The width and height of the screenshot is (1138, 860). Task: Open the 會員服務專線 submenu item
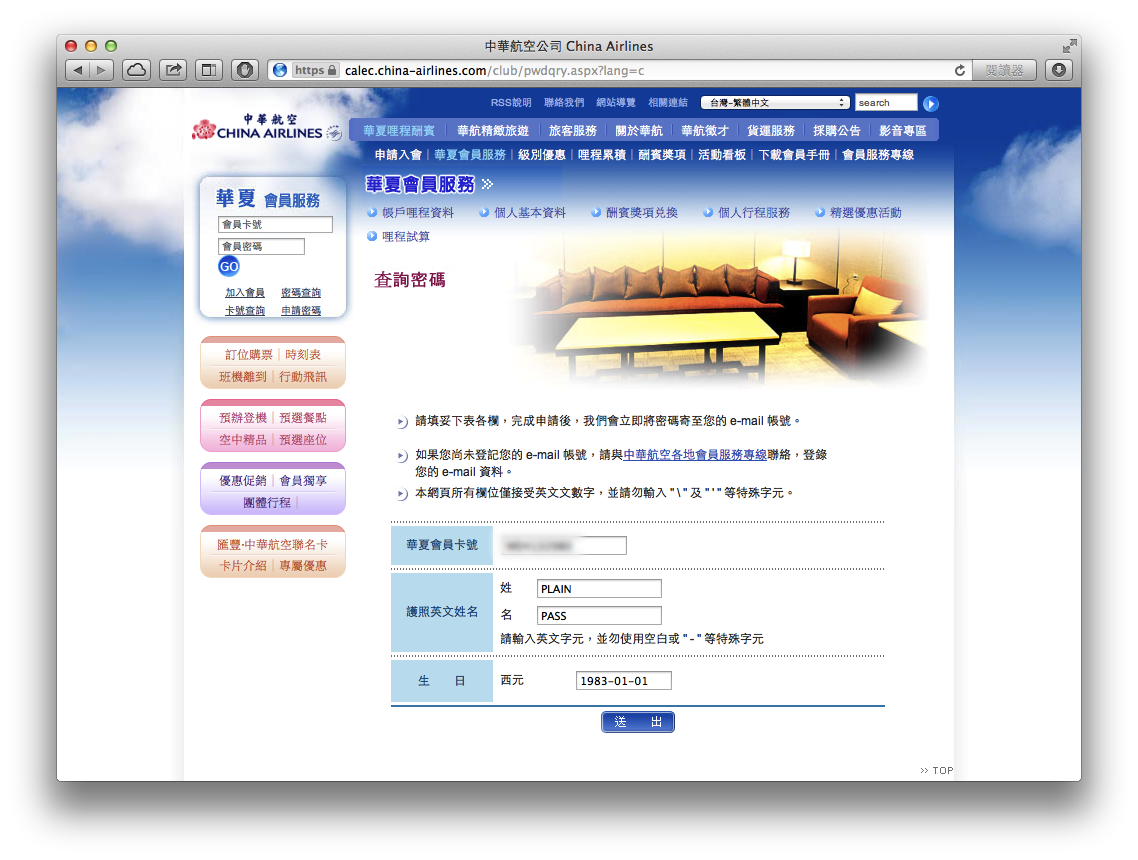point(877,155)
